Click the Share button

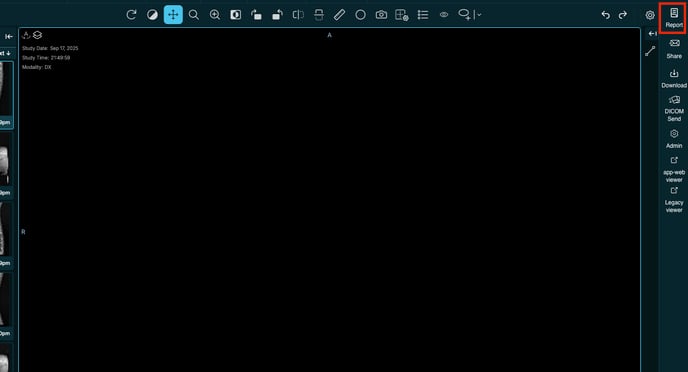[674, 49]
